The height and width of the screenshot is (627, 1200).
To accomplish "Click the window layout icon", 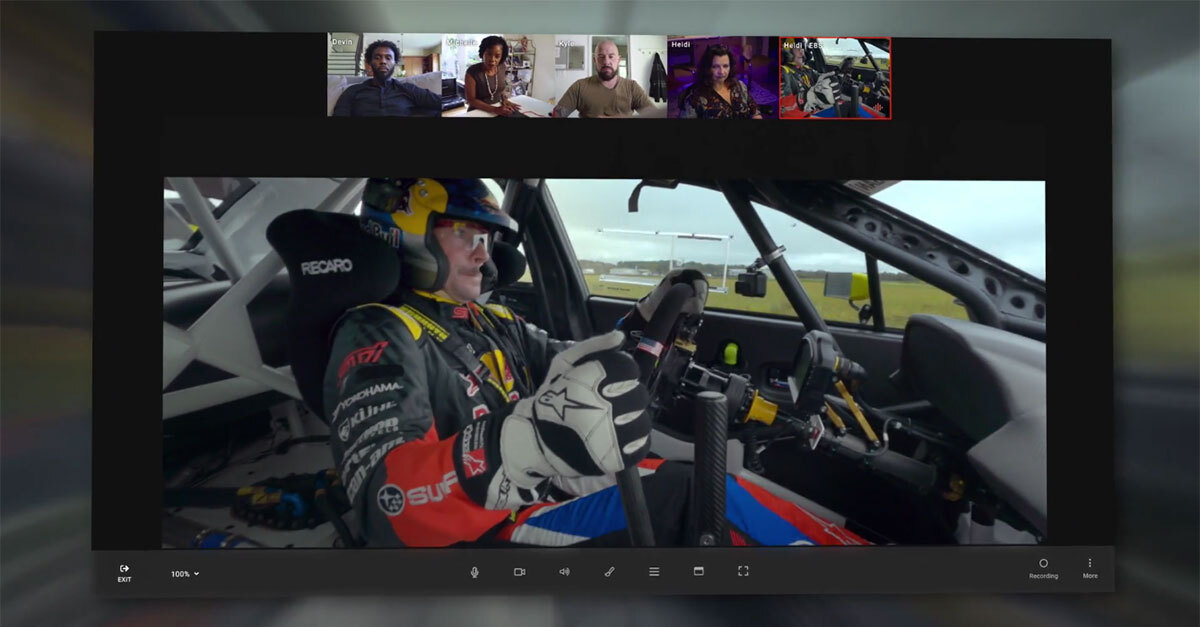I will coord(699,571).
